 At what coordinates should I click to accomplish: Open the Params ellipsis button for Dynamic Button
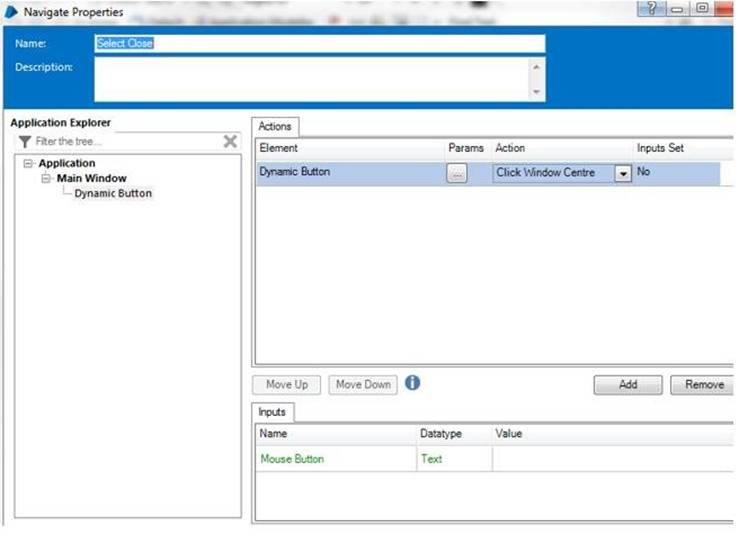point(457,173)
